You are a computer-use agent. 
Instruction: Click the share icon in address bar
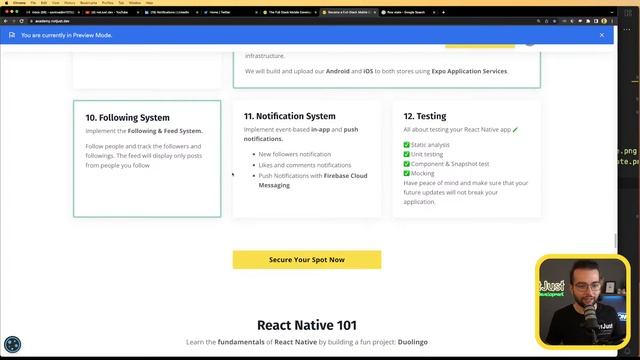[547, 21]
